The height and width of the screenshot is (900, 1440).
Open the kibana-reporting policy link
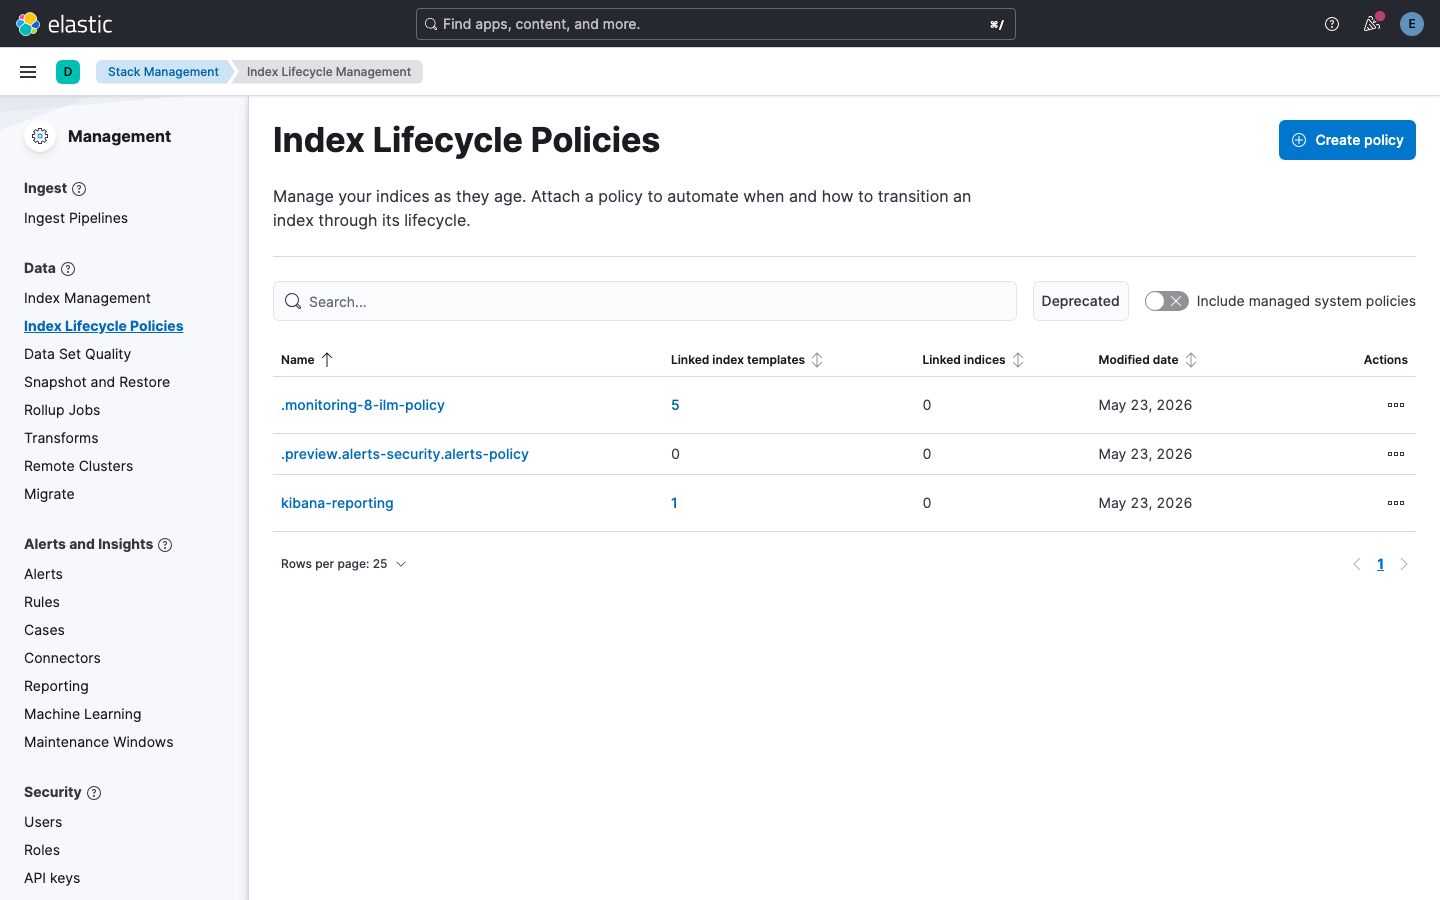337,503
